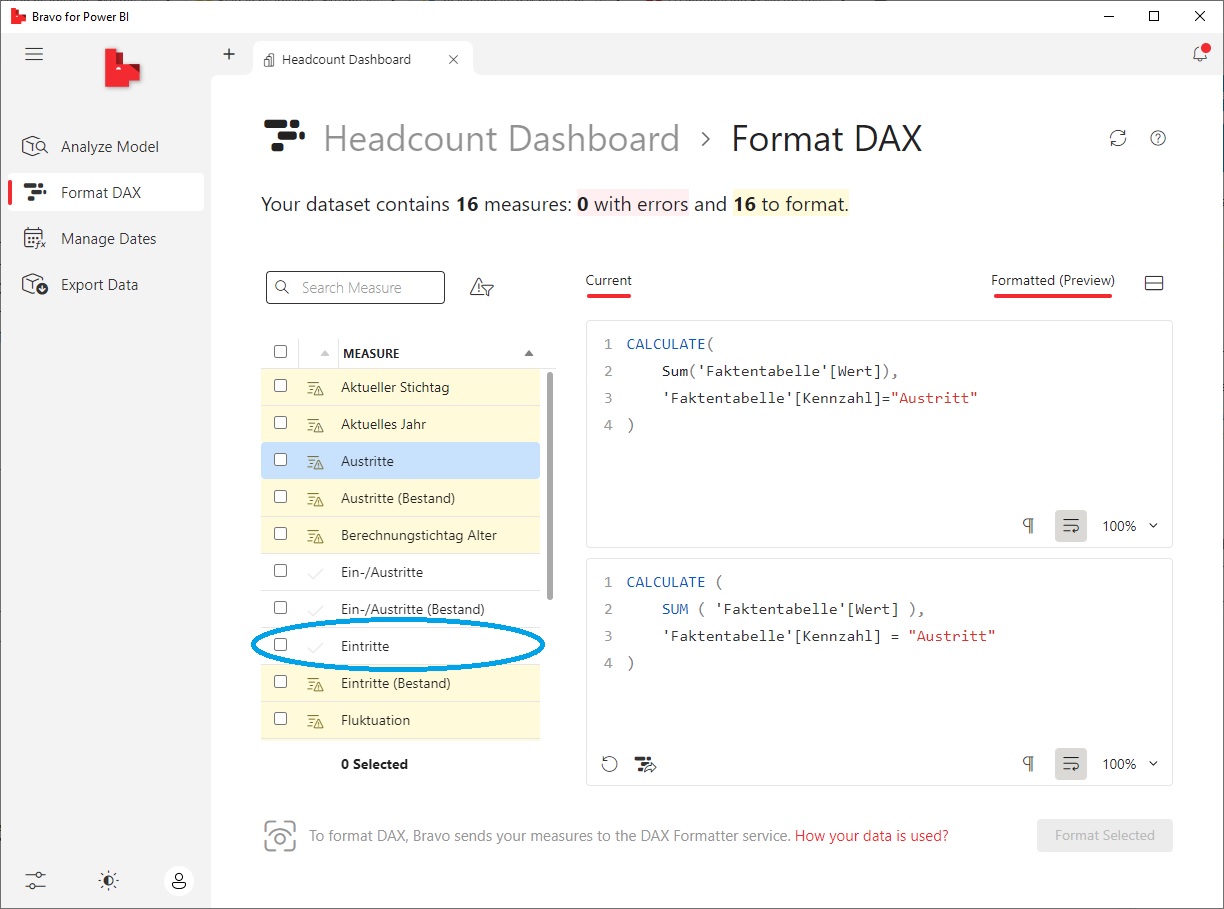Click the refresh icon near the page title
The width and height of the screenshot is (1224, 909).
(x=1118, y=138)
